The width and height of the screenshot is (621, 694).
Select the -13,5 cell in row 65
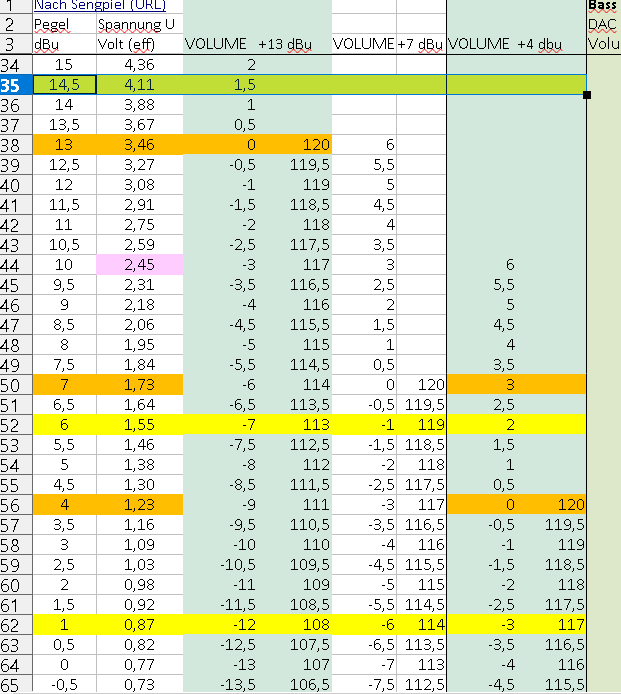point(220,685)
